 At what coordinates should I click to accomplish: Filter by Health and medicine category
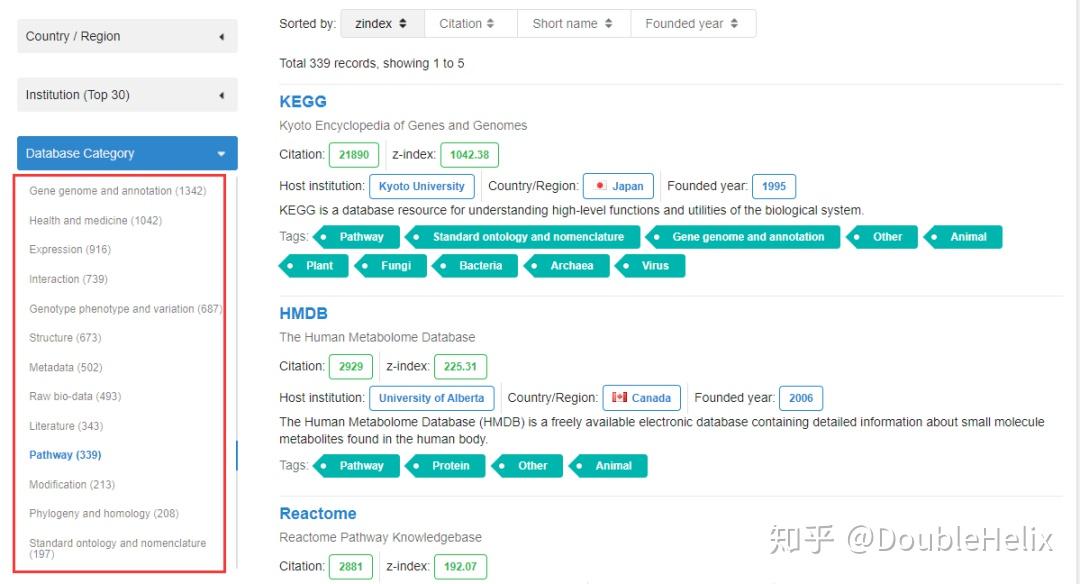95,220
